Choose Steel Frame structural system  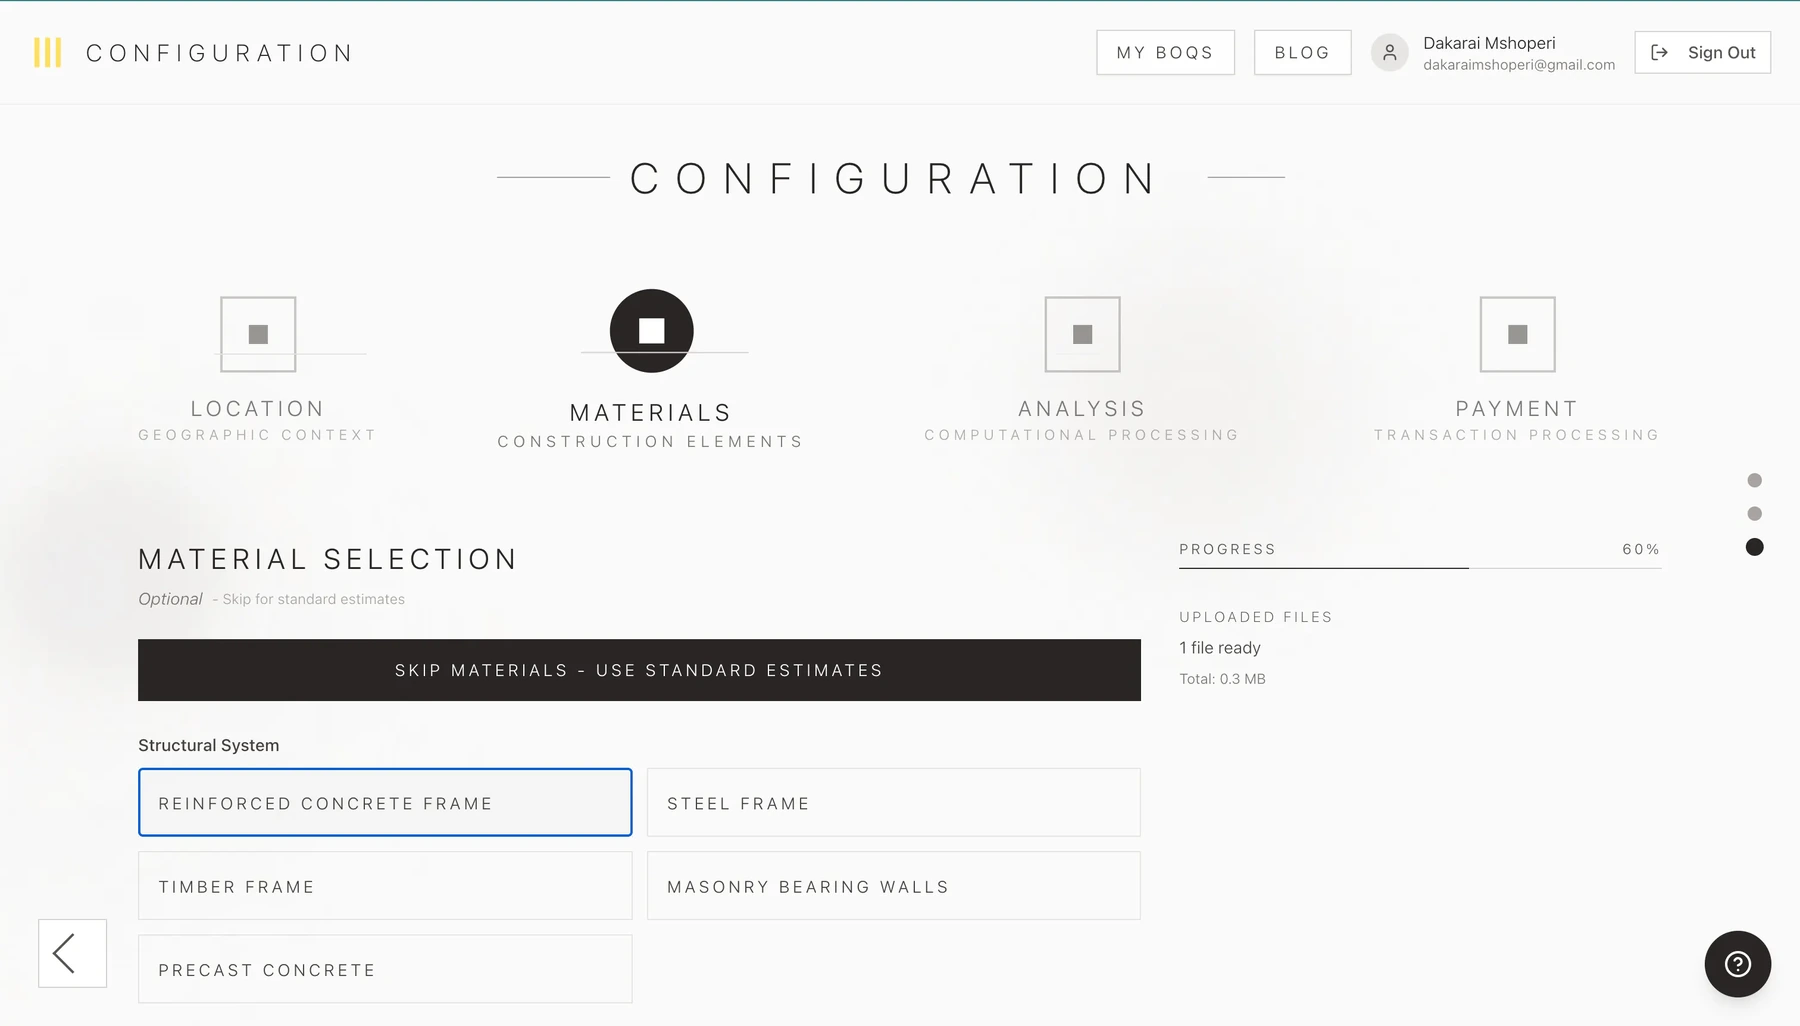[894, 802]
